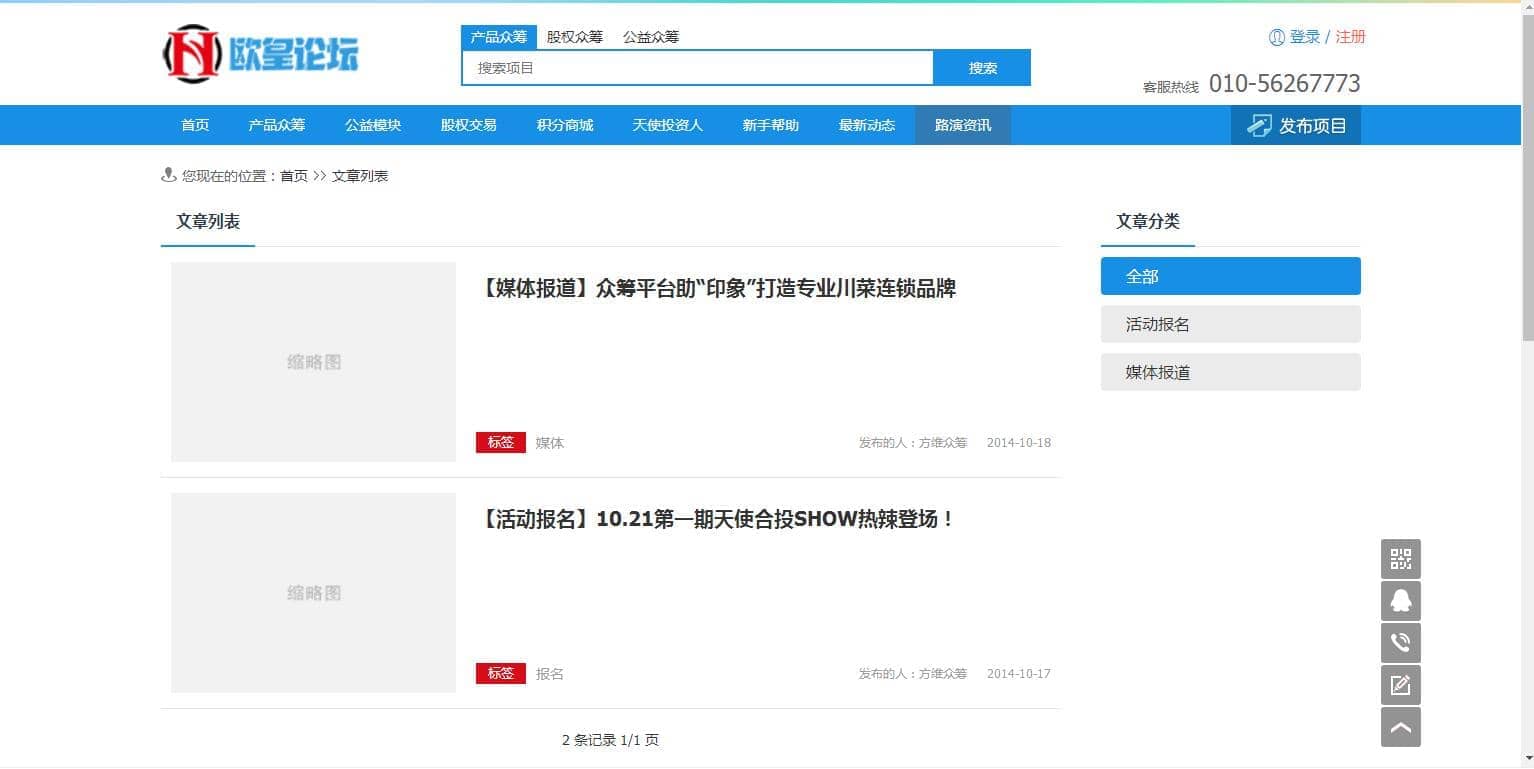Filter articles by 媒体报道 category
This screenshot has width=1534, height=769.
(1230, 372)
